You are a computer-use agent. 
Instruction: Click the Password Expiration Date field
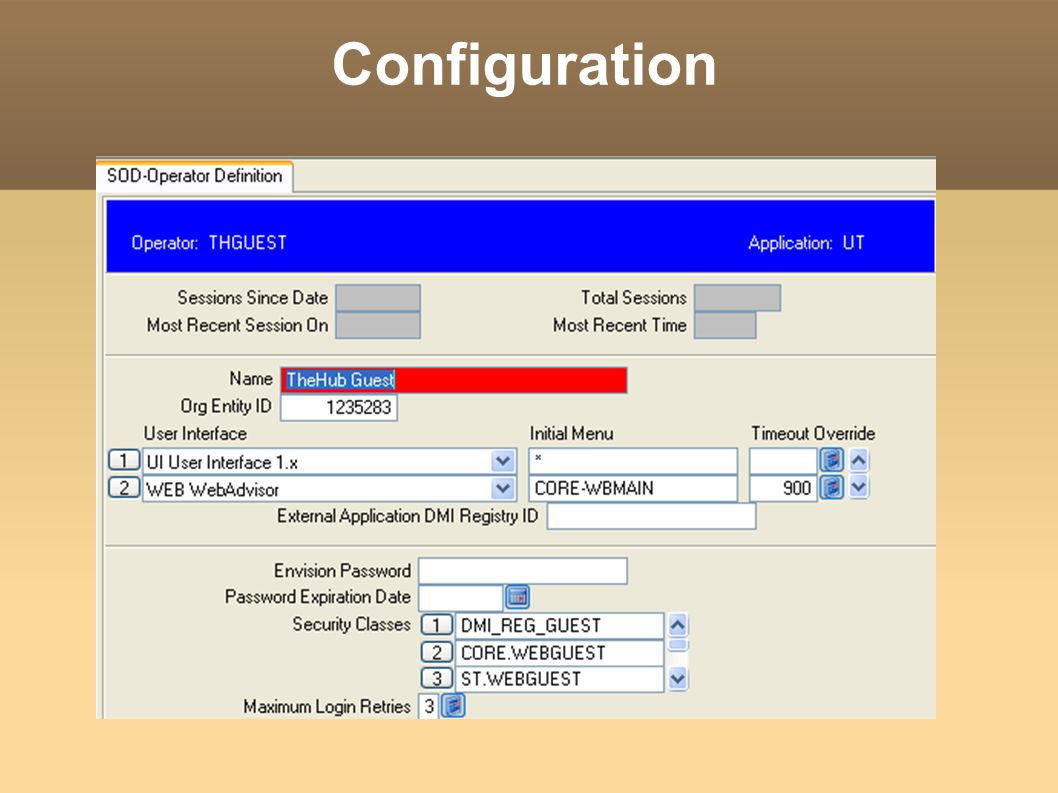tap(462, 597)
